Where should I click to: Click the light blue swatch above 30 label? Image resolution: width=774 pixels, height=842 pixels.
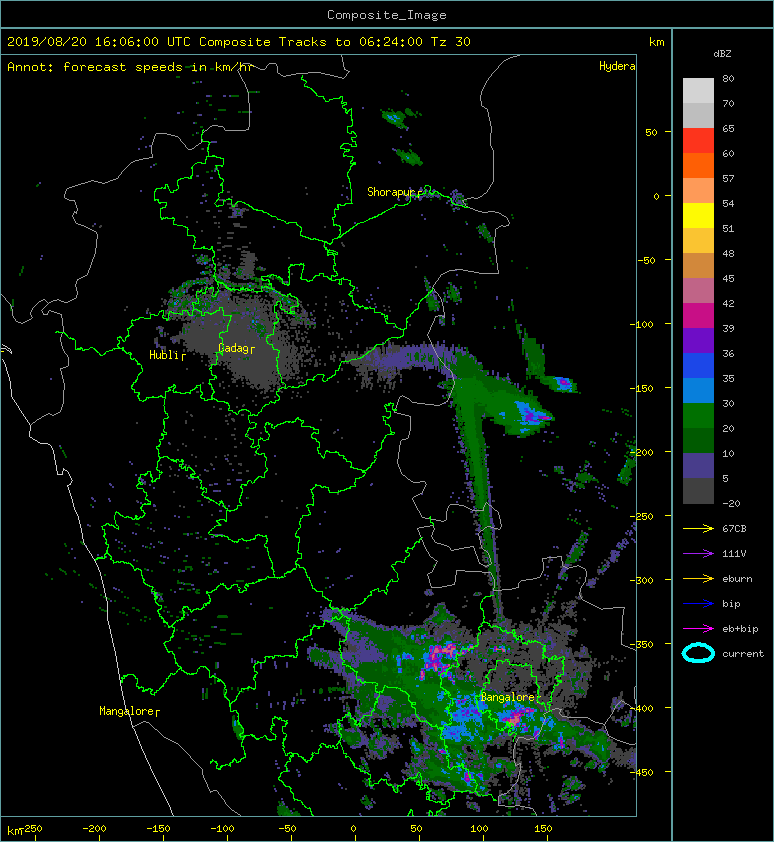[698, 390]
